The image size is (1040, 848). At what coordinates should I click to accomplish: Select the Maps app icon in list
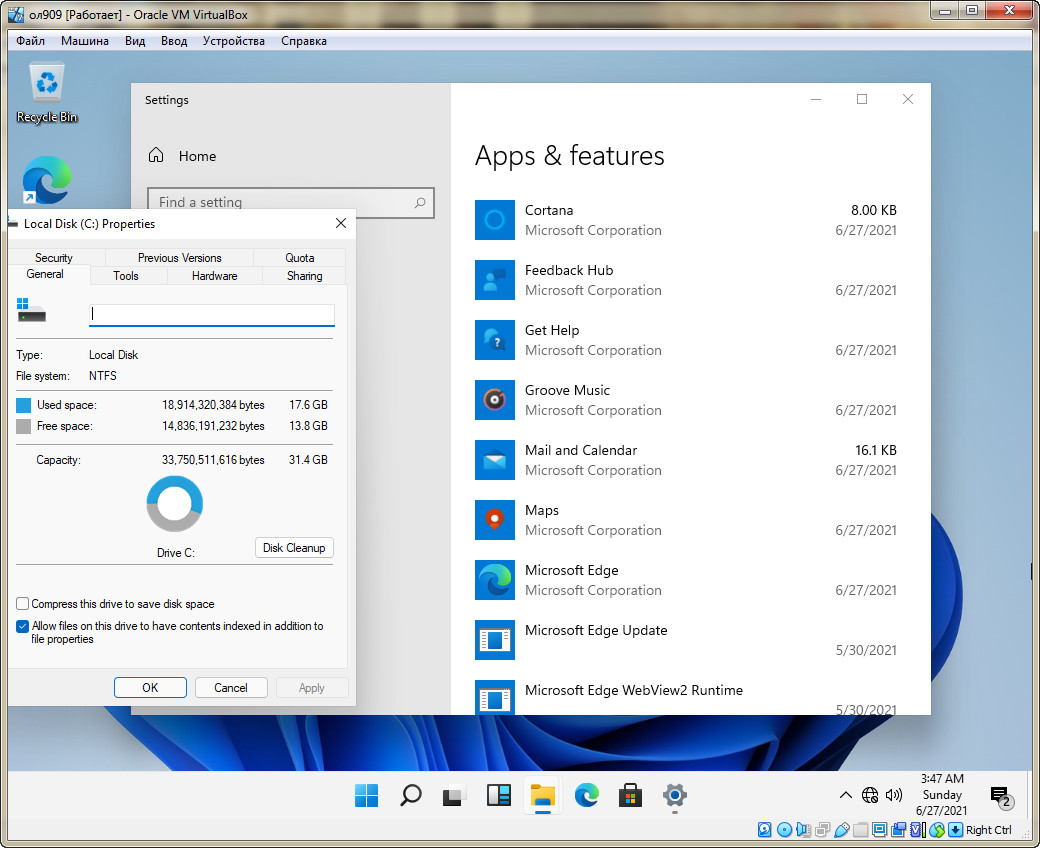[494, 520]
